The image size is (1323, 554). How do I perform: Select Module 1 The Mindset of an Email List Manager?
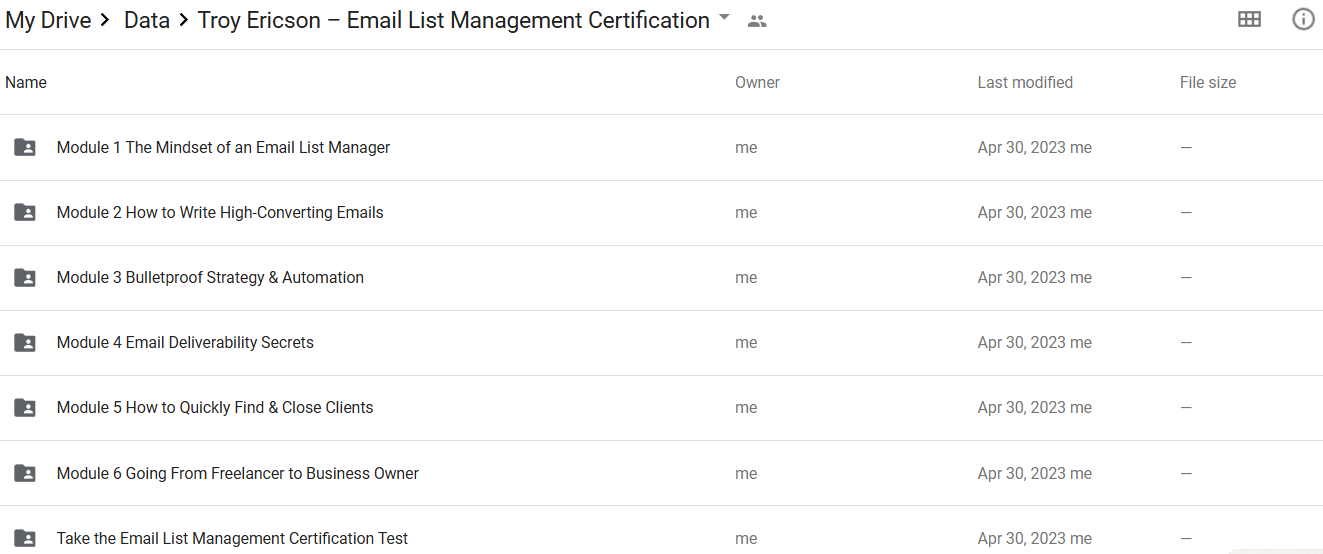tap(223, 147)
